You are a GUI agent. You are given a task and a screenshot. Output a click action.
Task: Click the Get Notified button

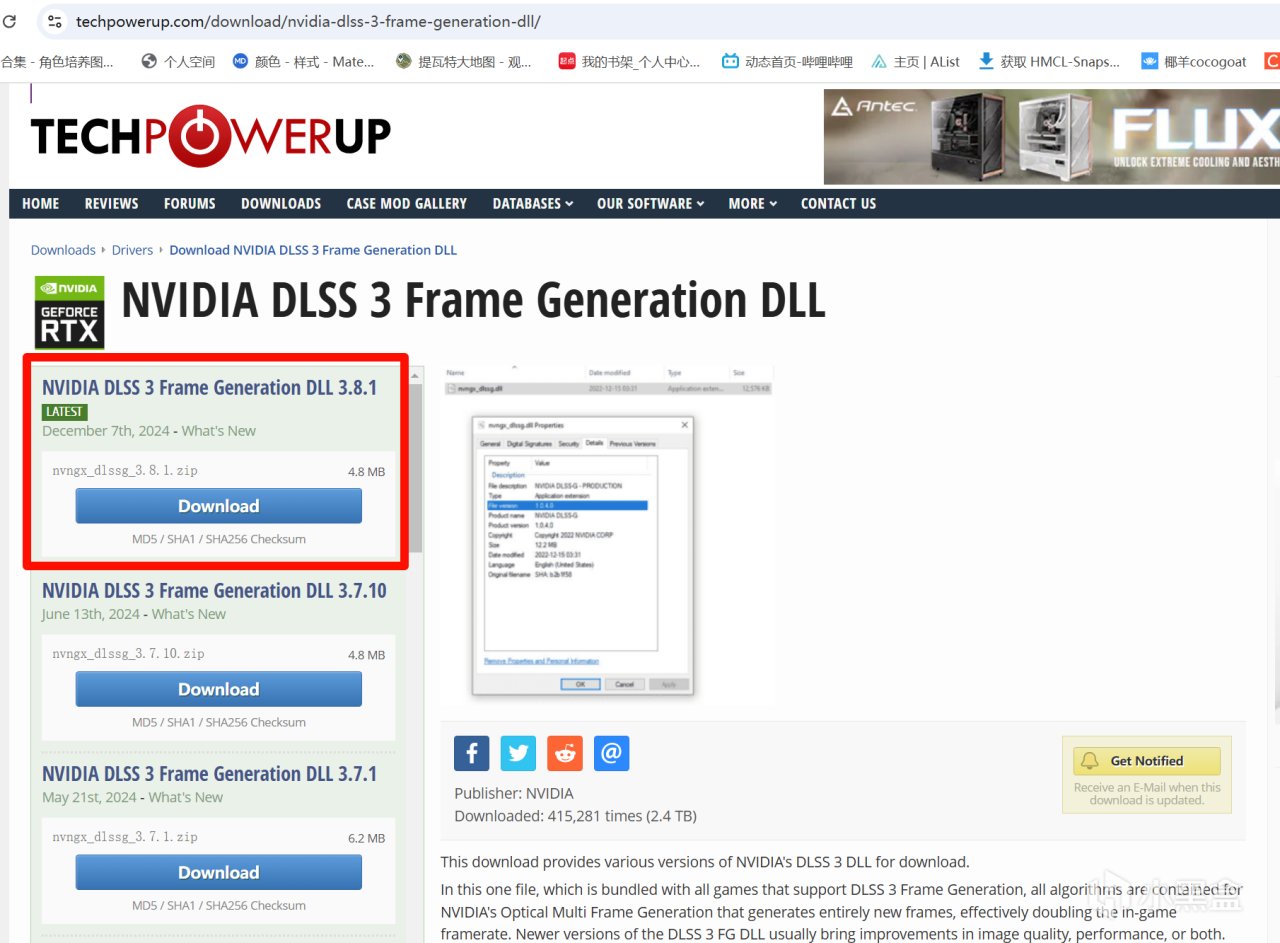(x=1147, y=761)
